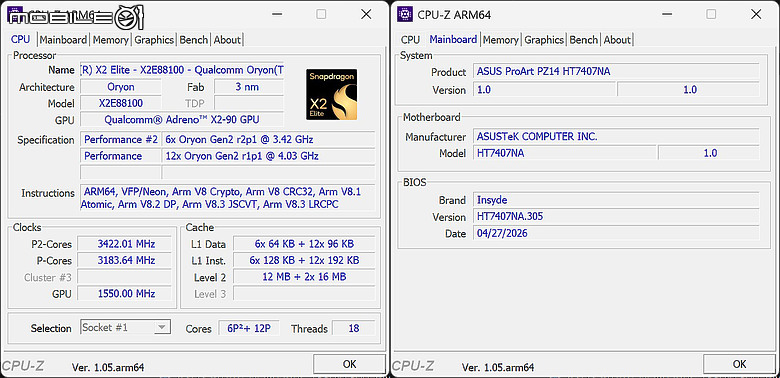Click the empty TDP field
The height and width of the screenshot is (378, 780).
(249, 103)
